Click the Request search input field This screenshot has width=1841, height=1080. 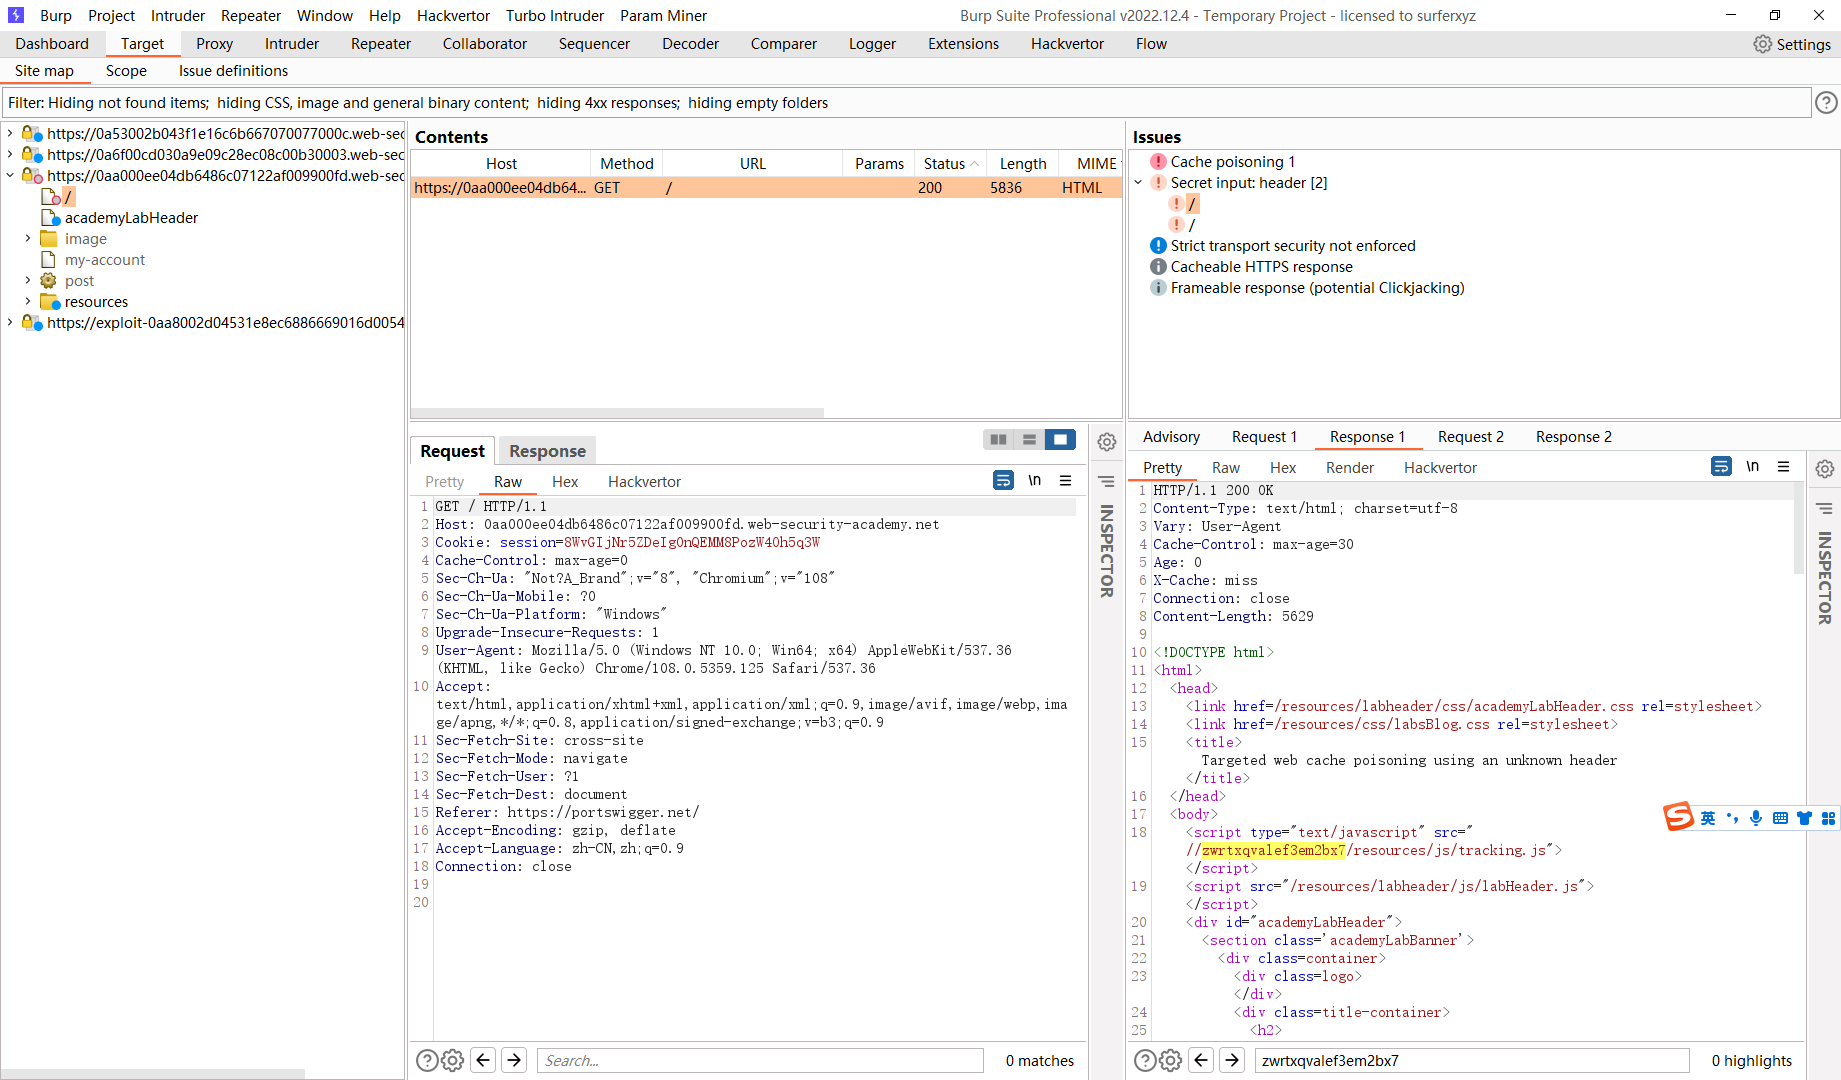pos(760,1061)
